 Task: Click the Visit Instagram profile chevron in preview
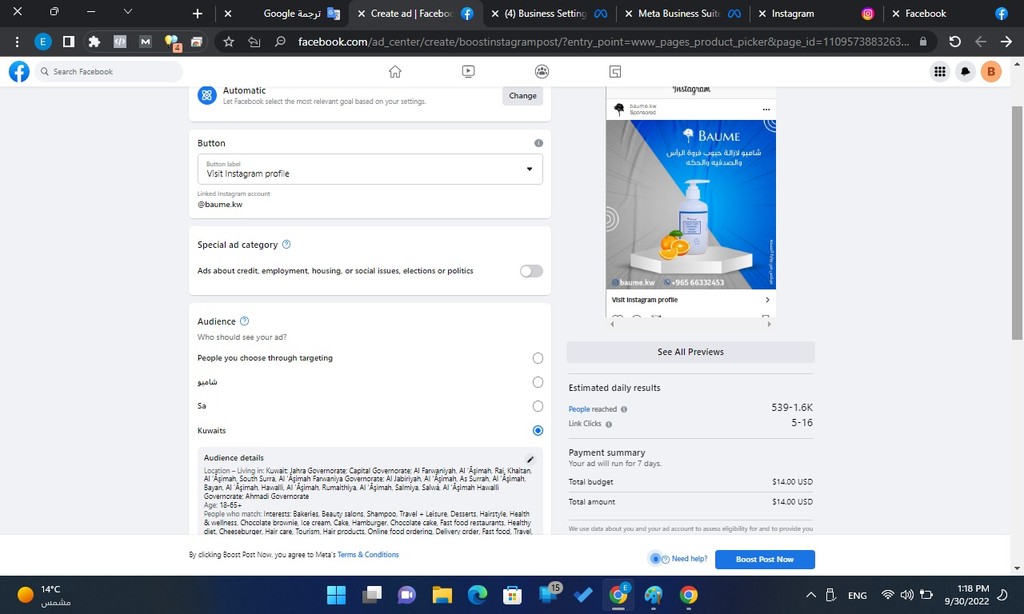[x=767, y=300]
